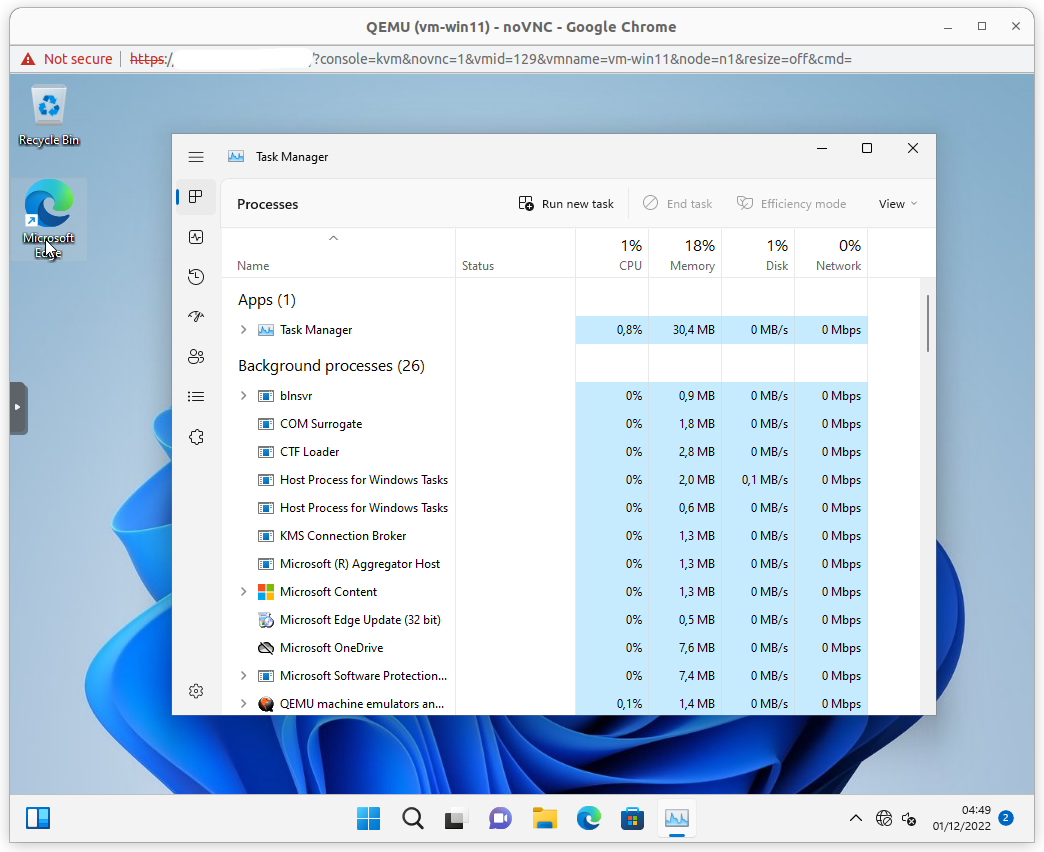Open Recycle Bin desktop icon
1044x852 pixels.
49,115
